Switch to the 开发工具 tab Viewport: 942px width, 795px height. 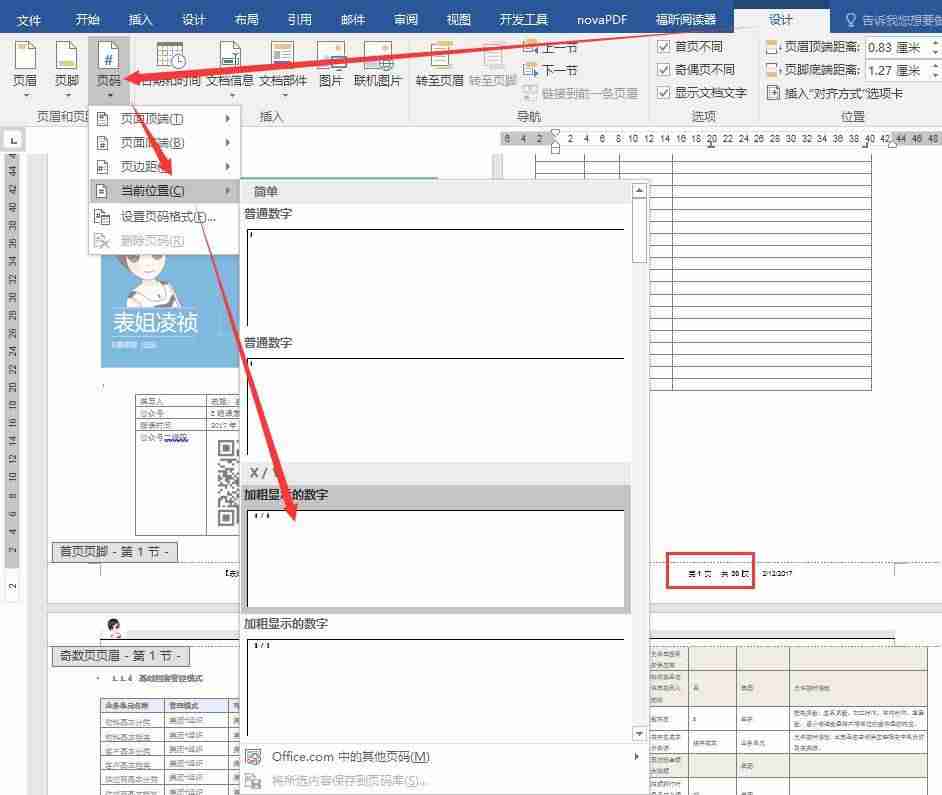click(523, 19)
